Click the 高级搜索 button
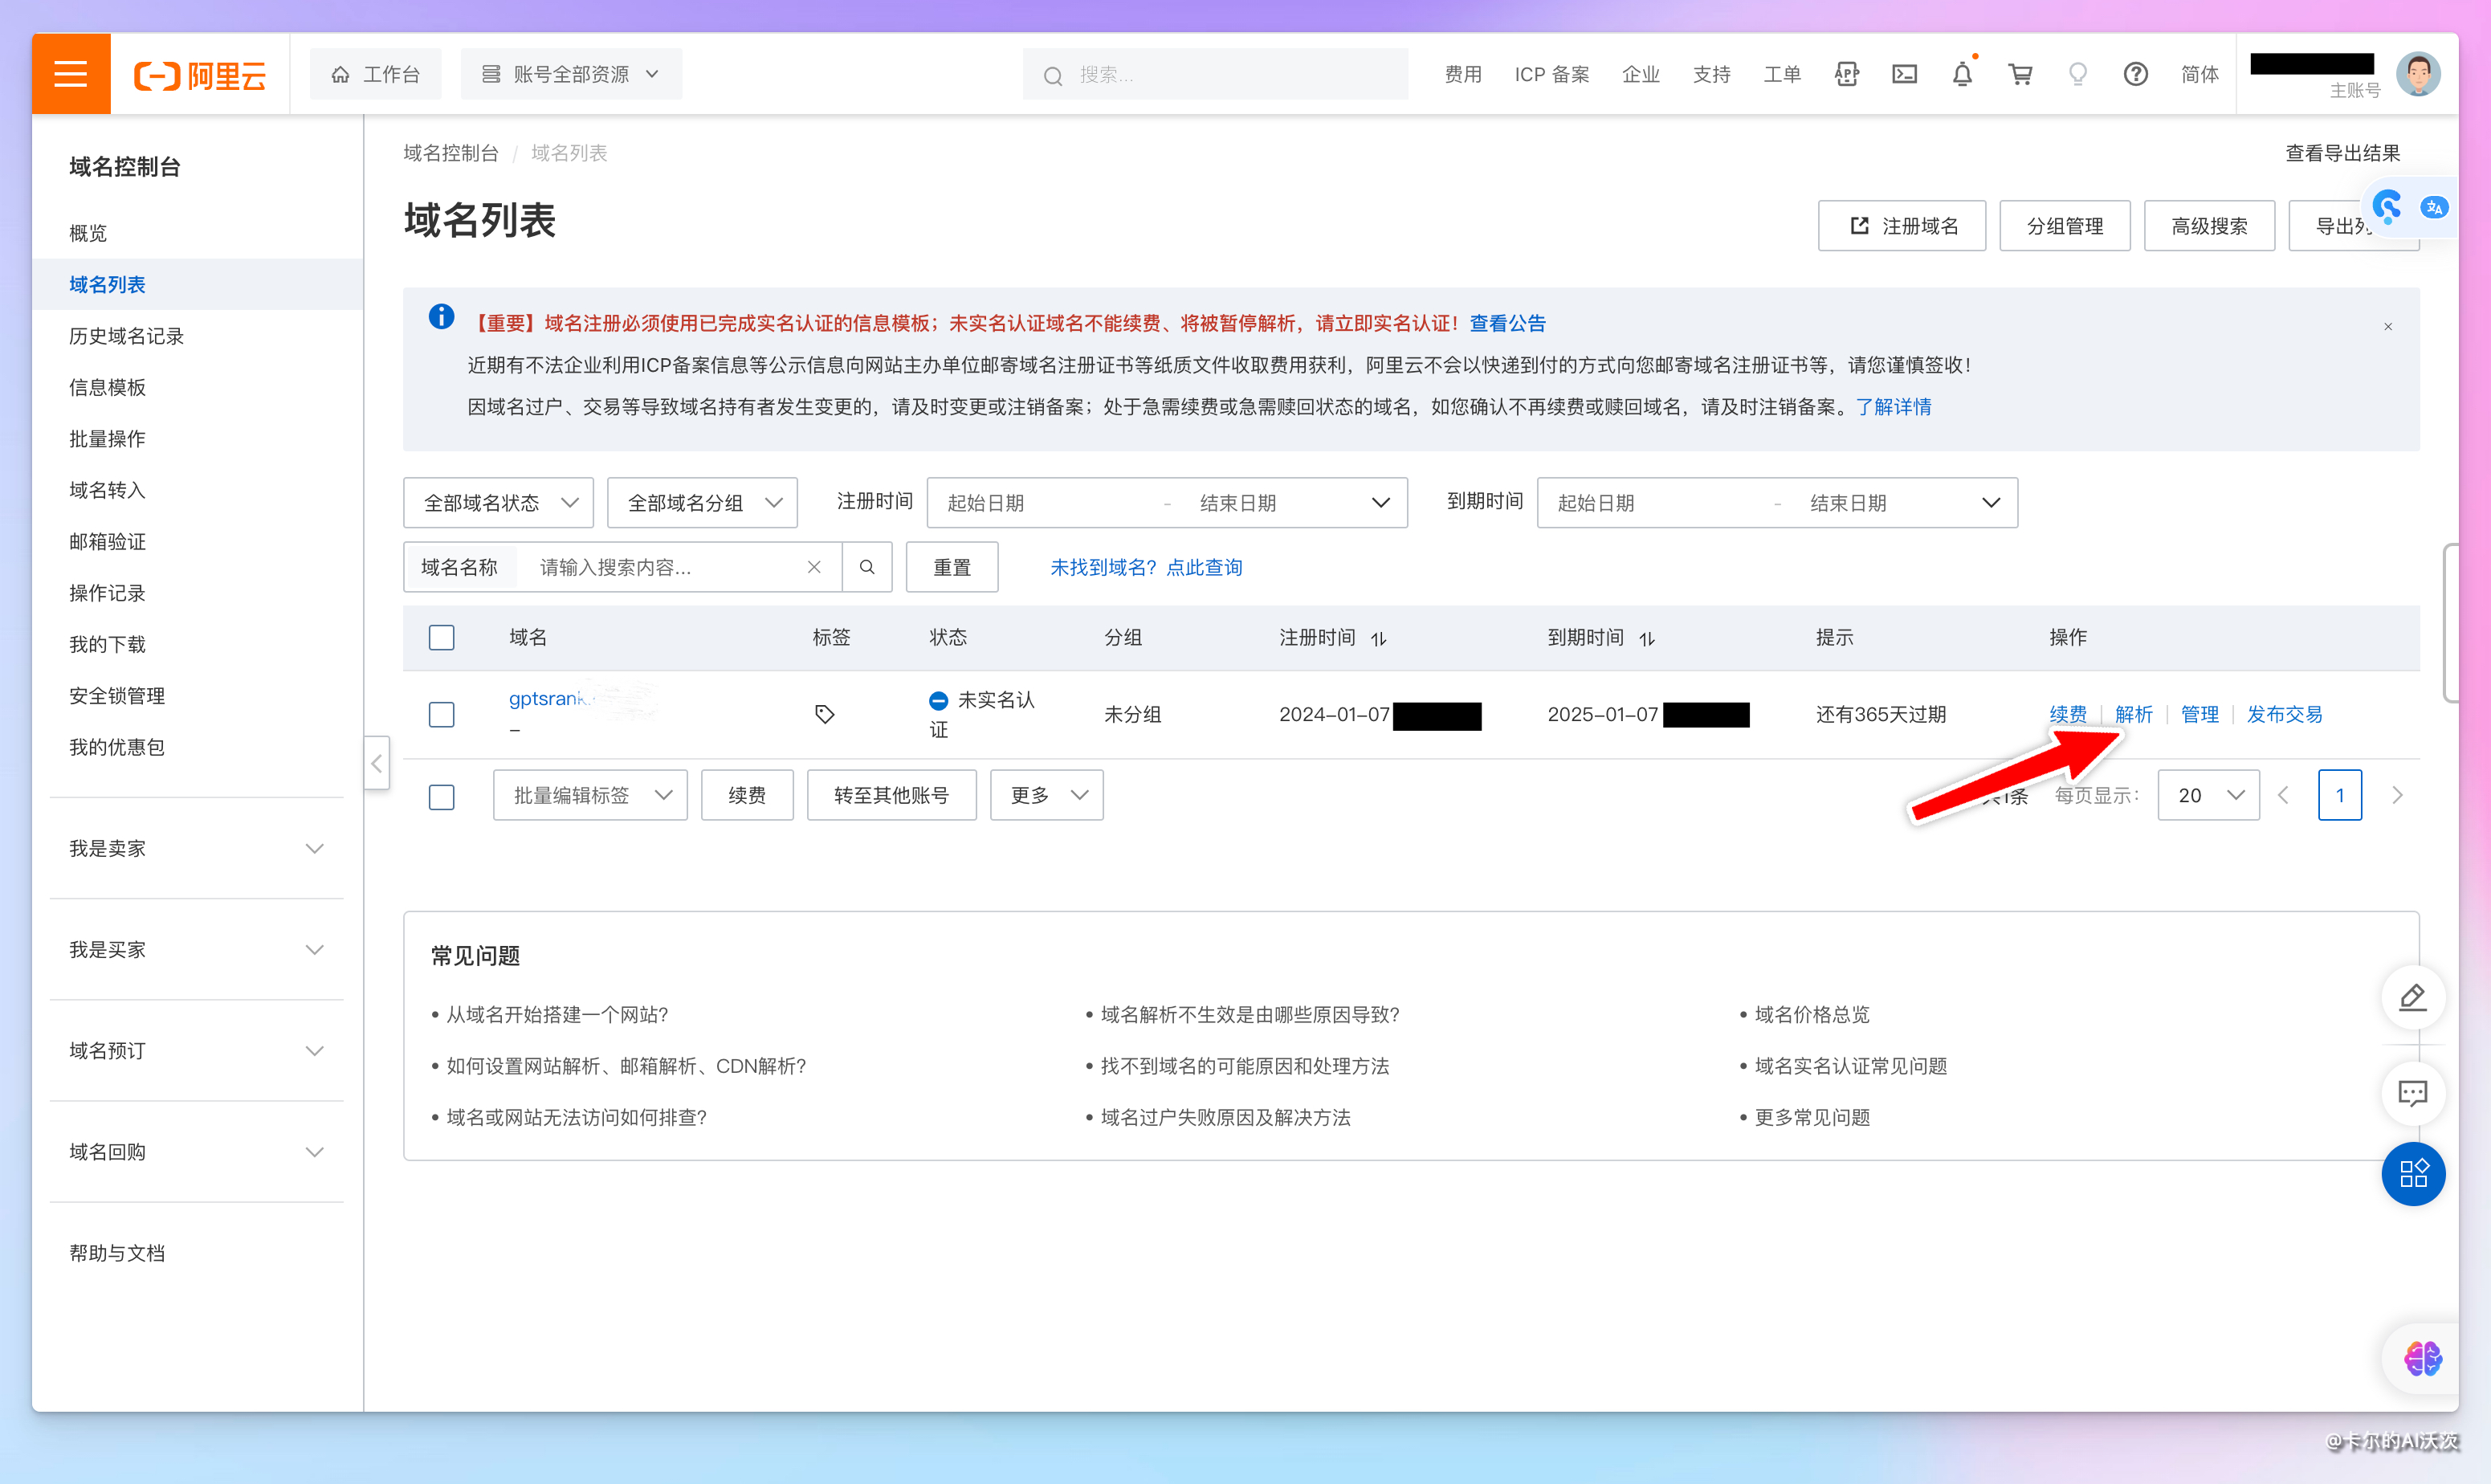The image size is (2491, 1484). tap(2209, 226)
